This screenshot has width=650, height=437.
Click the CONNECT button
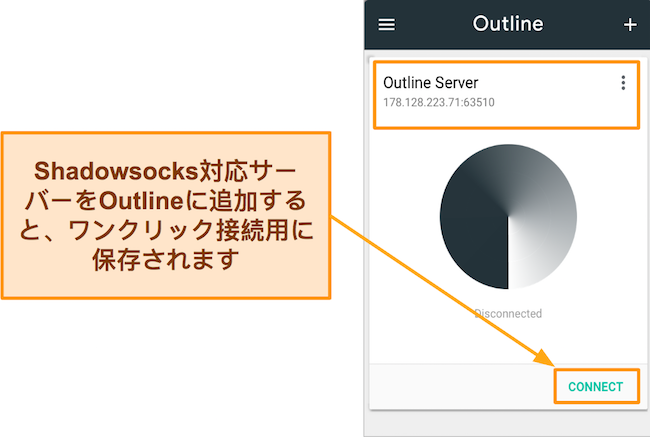(596, 386)
